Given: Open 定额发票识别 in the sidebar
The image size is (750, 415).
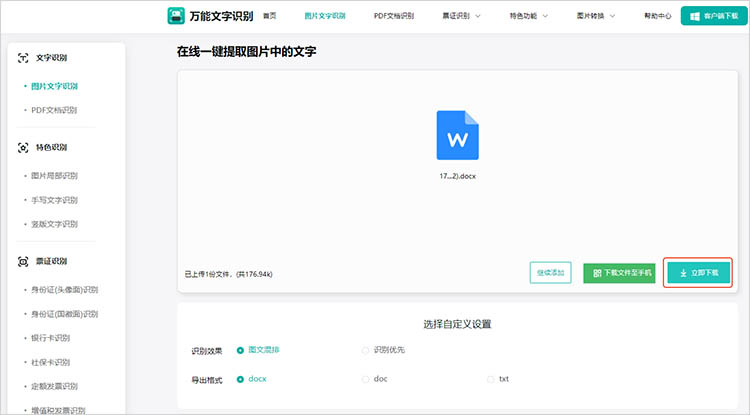Looking at the screenshot, I should pos(54,386).
